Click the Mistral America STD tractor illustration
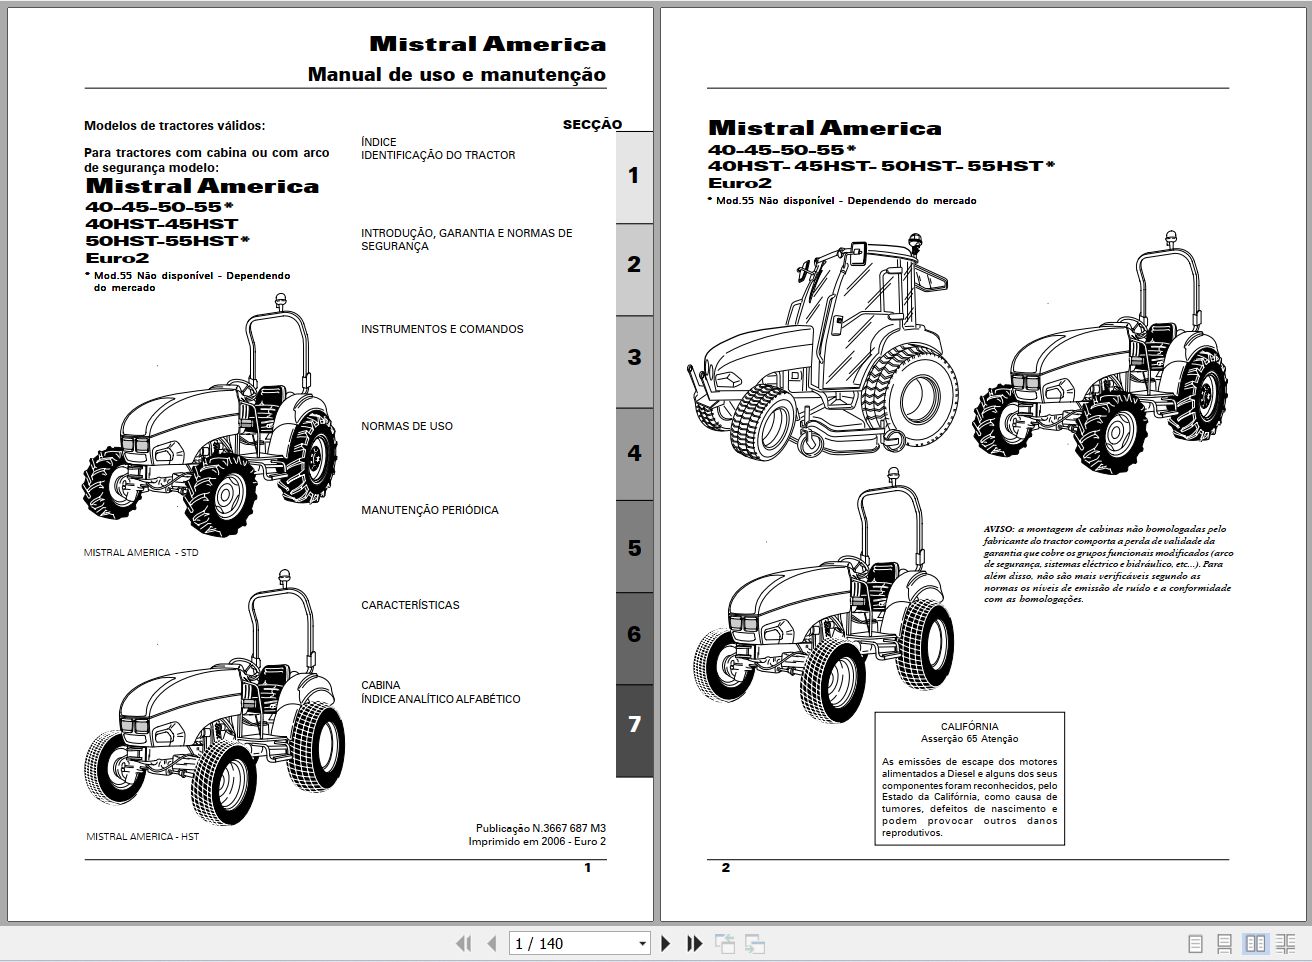The width and height of the screenshot is (1312, 962). click(209, 417)
